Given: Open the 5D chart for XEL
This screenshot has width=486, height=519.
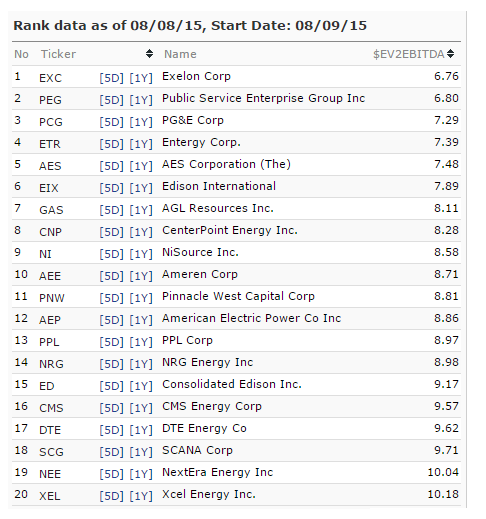Looking at the screenshot, I should pyautogui.click(x=111, y=496).
